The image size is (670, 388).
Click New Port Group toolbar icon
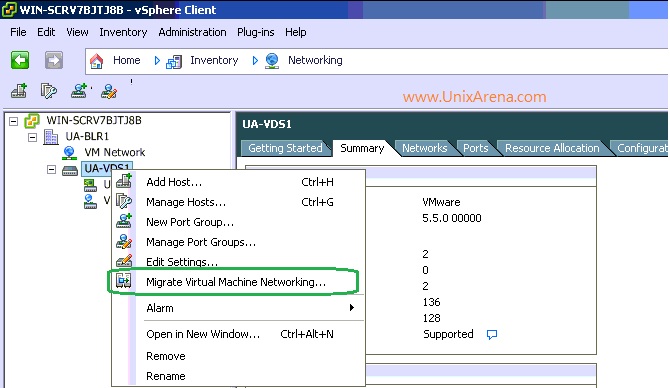pyautogui.click(x=79, y=91)
